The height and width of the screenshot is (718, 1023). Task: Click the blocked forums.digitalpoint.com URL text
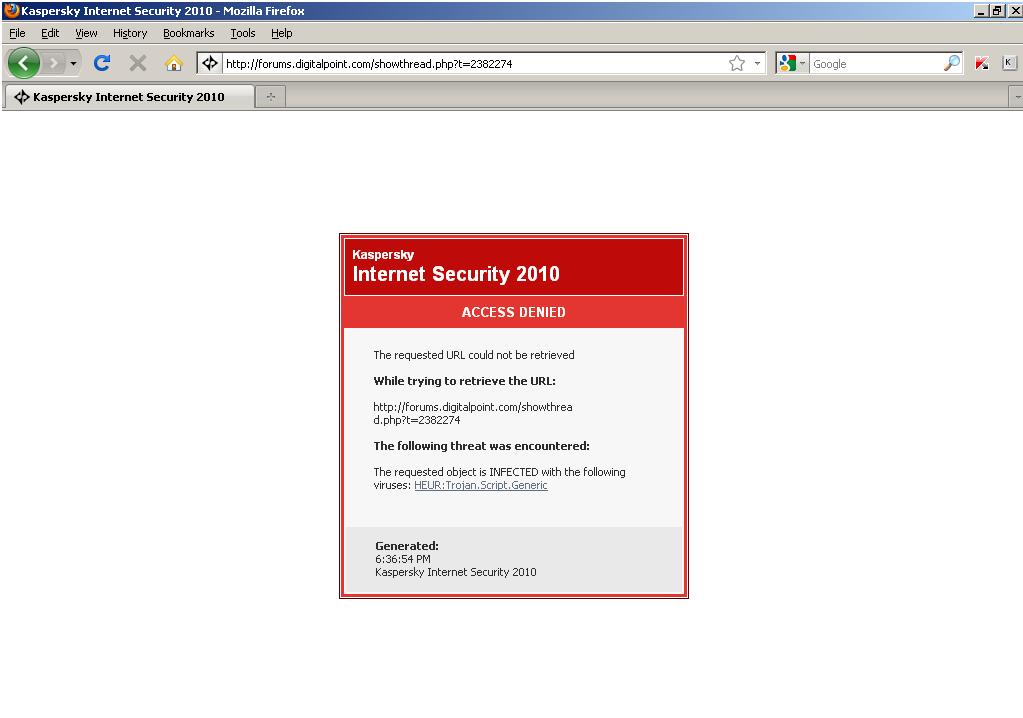473,413
